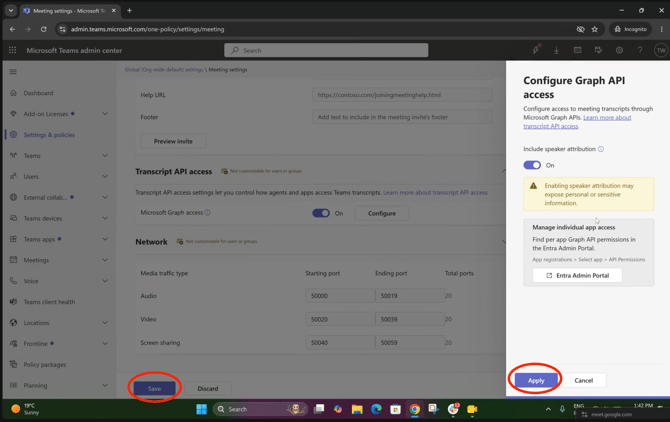The width and height of the screenshot is (670, 422).
Task: Click the Teams client health icon
Action: tap(13, 302)
